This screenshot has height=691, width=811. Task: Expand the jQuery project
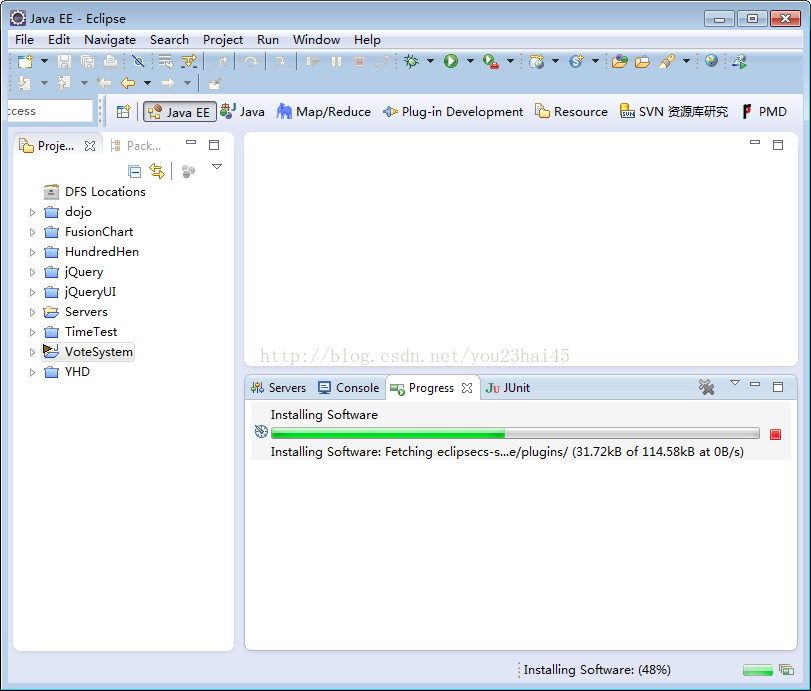point(32,273)
